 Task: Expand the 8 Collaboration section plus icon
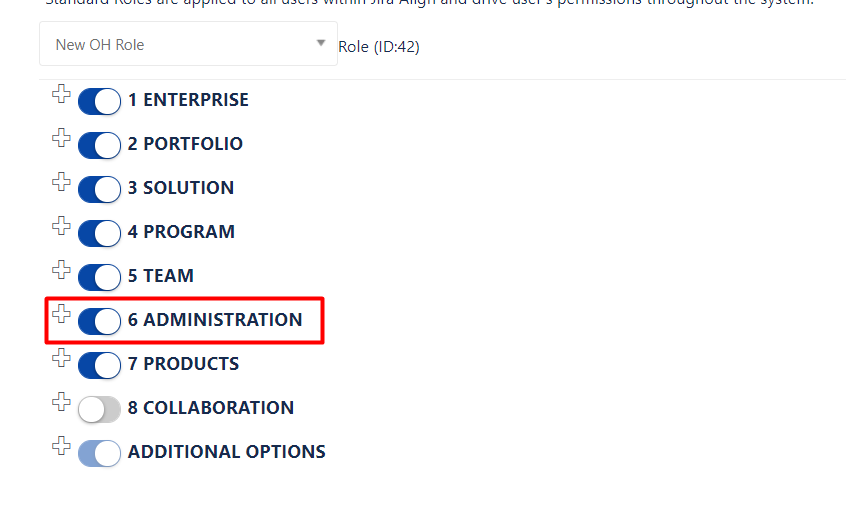coord(61,402)
